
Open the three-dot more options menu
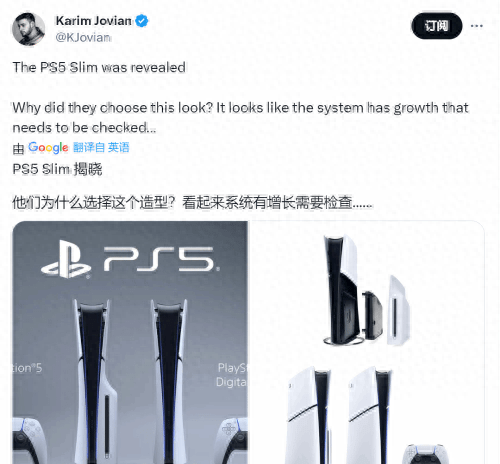[477, 26]
